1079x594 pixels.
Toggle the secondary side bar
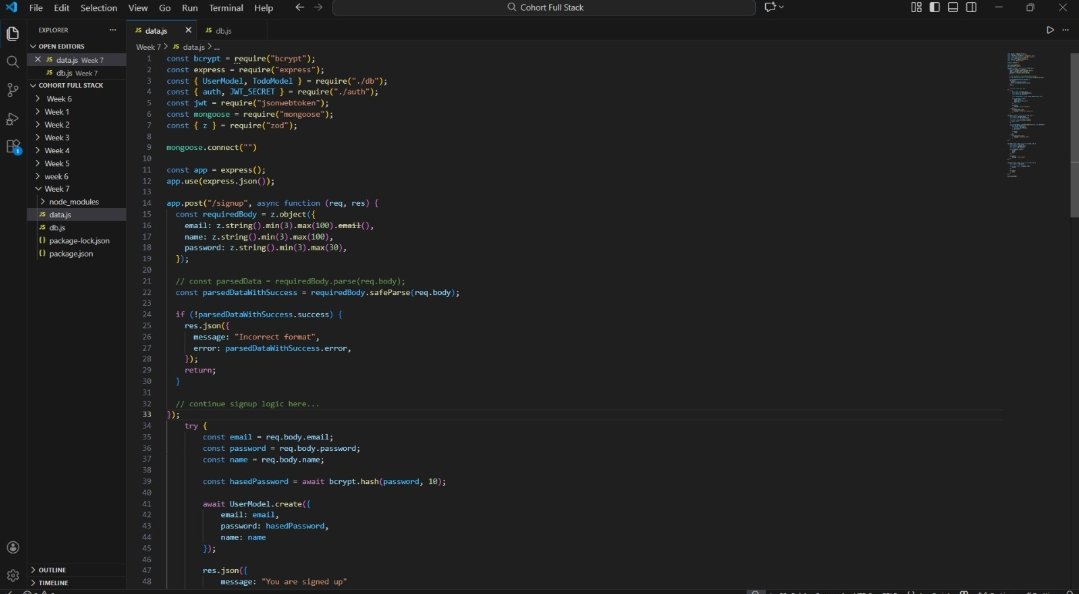971,8
